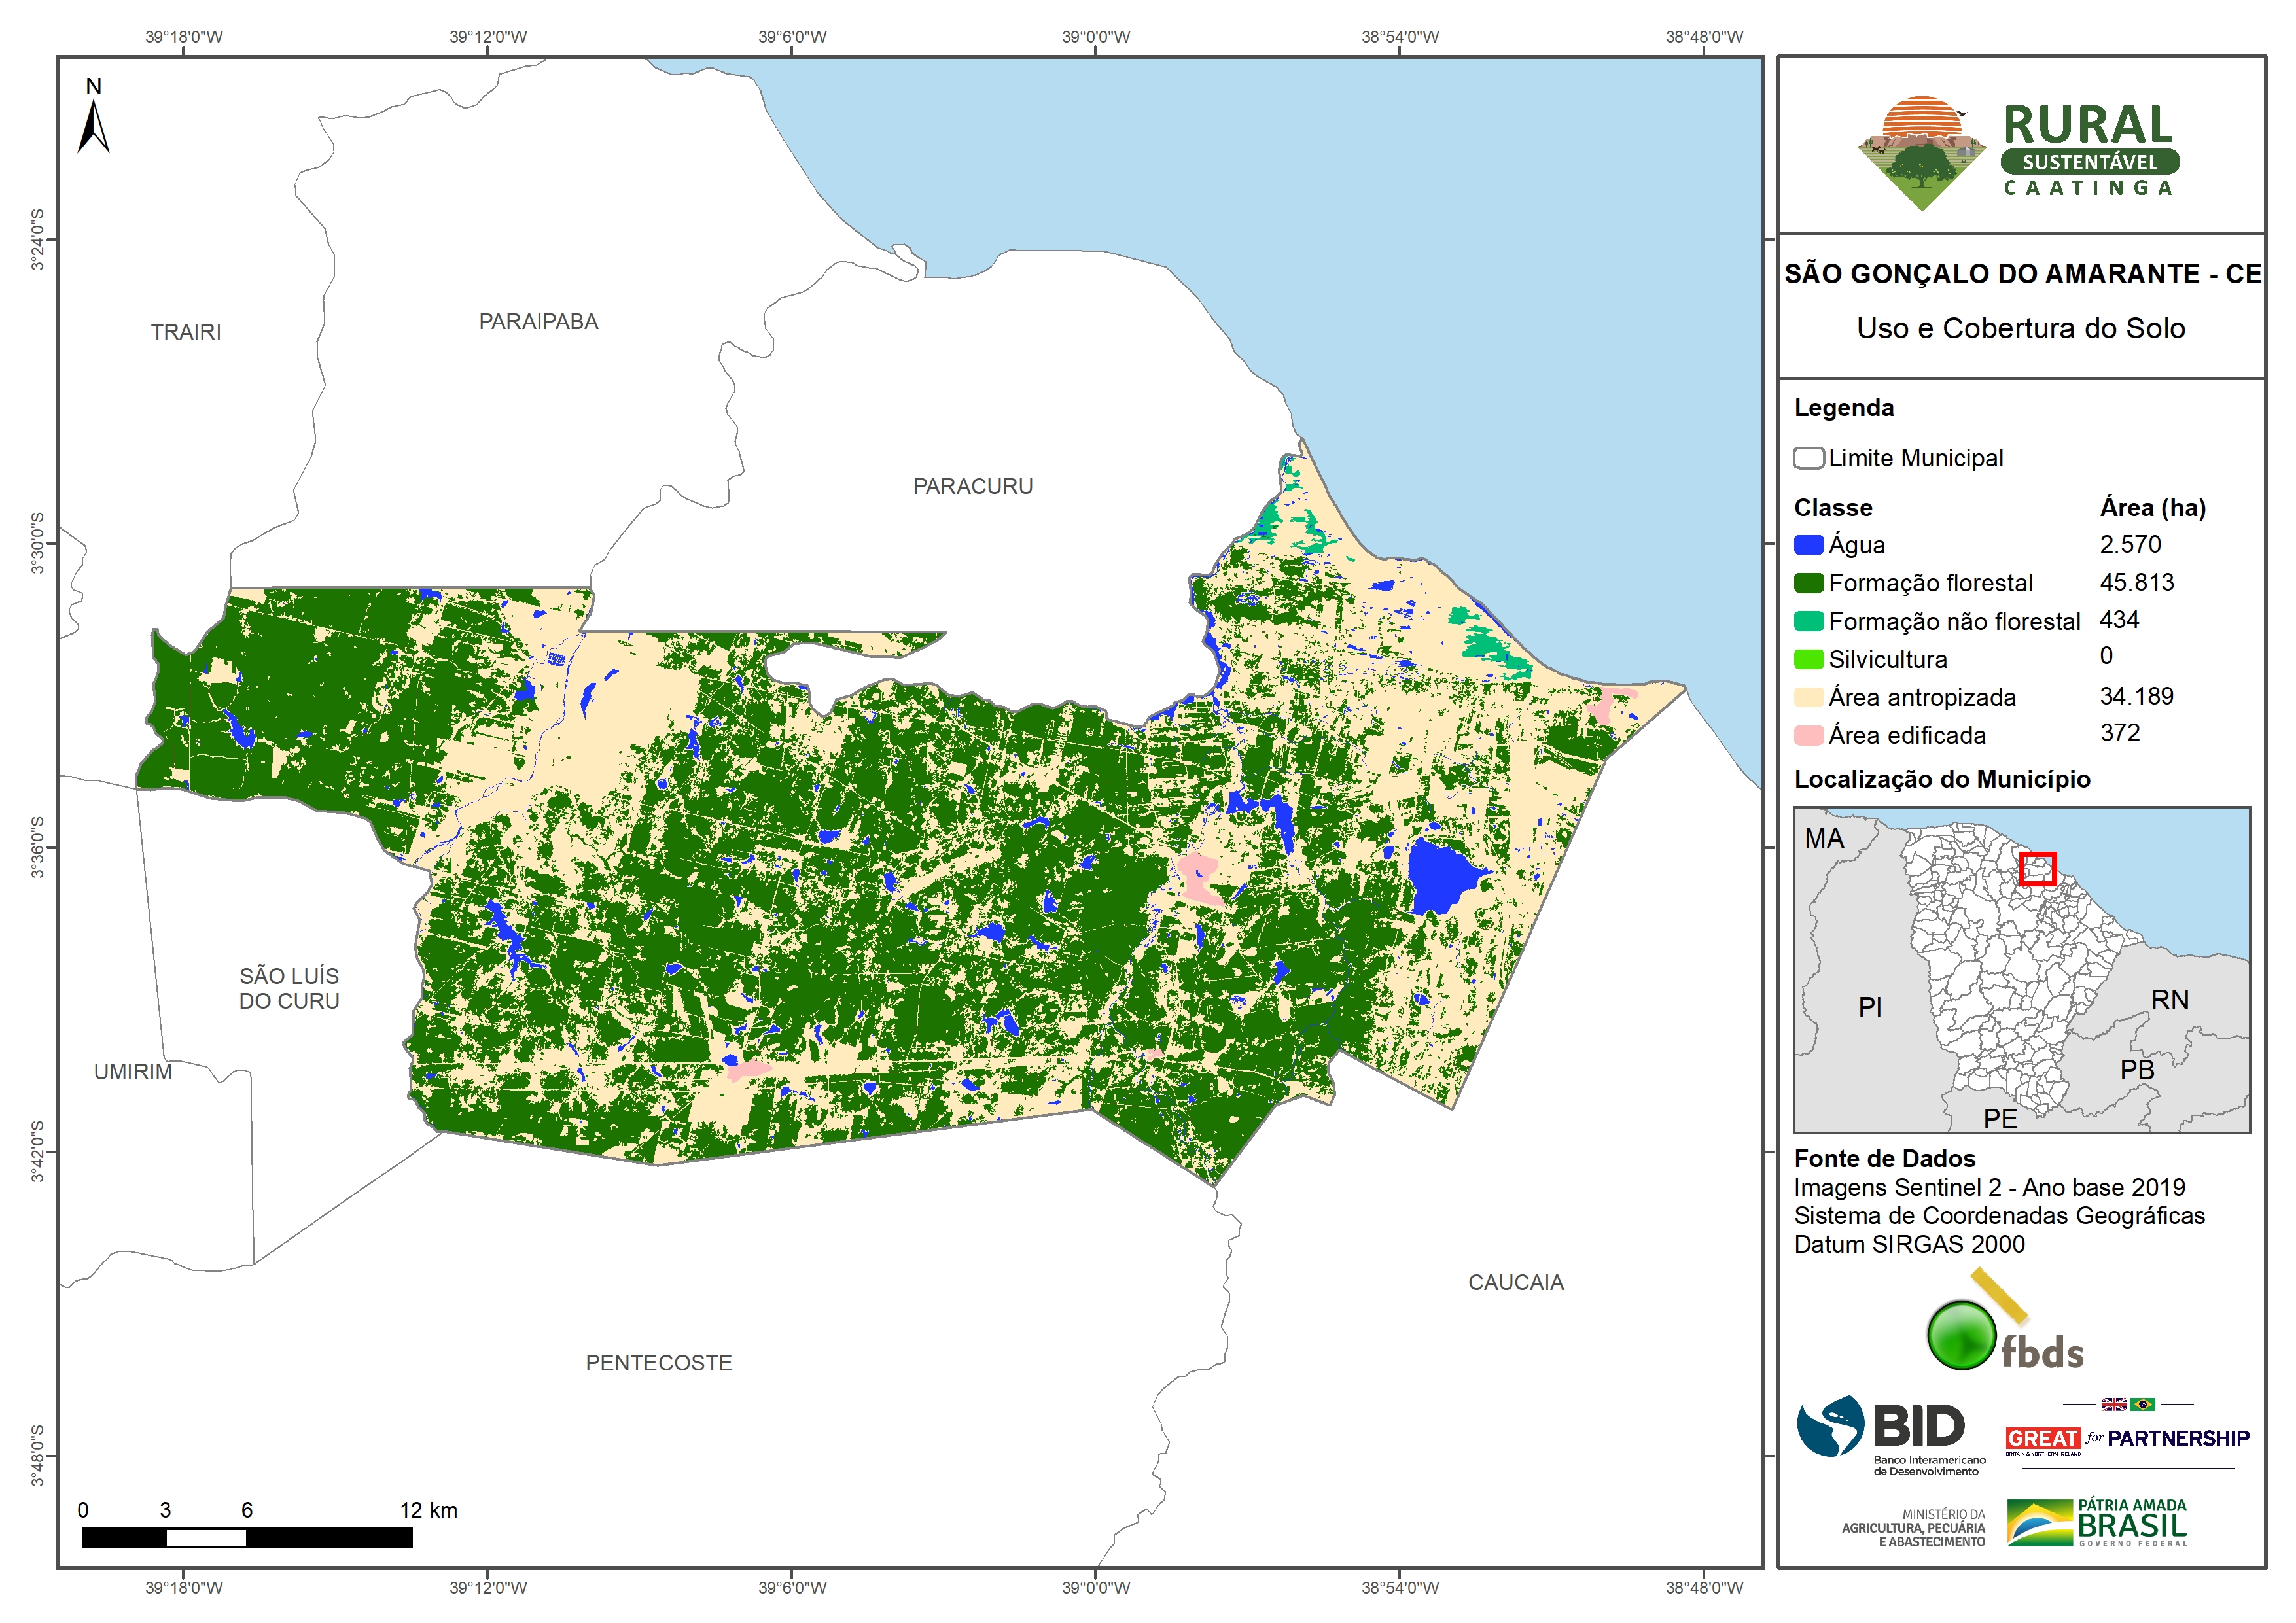Viewport: 2296px width, 1623px height.
Task: Click the Área antropizada beige swatch
Action: pos(1808,697)
